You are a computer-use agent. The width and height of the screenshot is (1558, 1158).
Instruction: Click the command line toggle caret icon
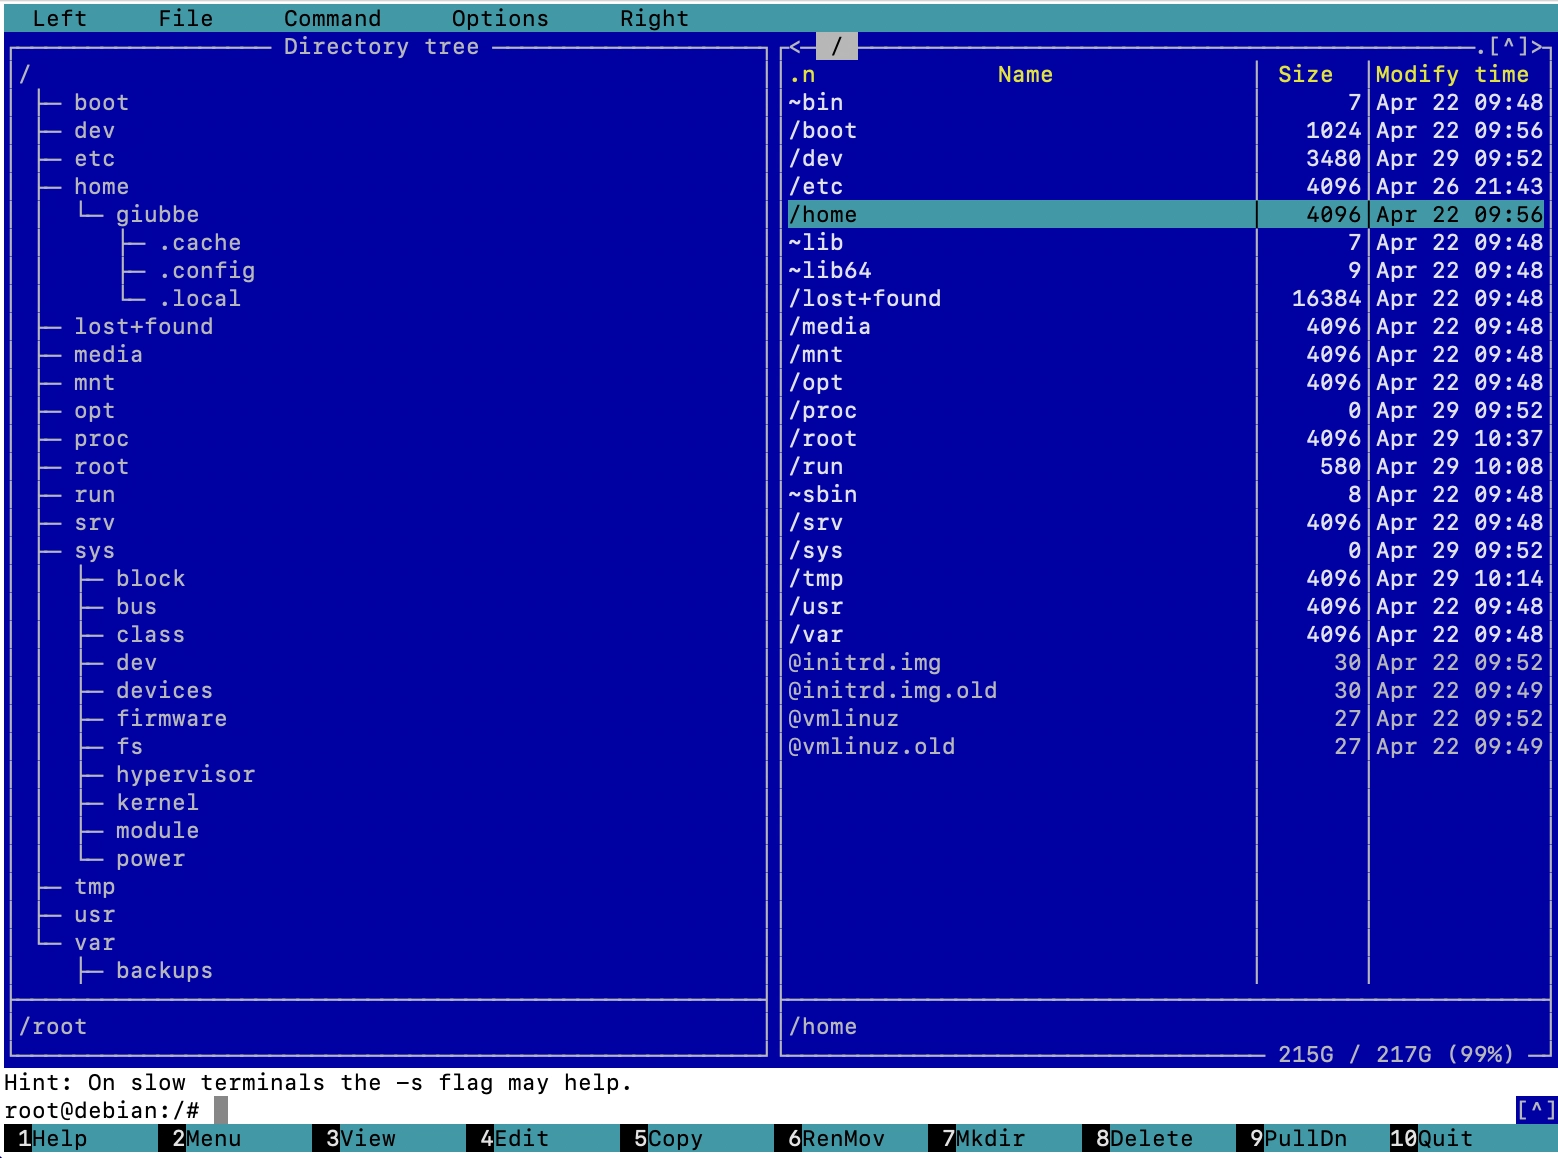1536,1109
